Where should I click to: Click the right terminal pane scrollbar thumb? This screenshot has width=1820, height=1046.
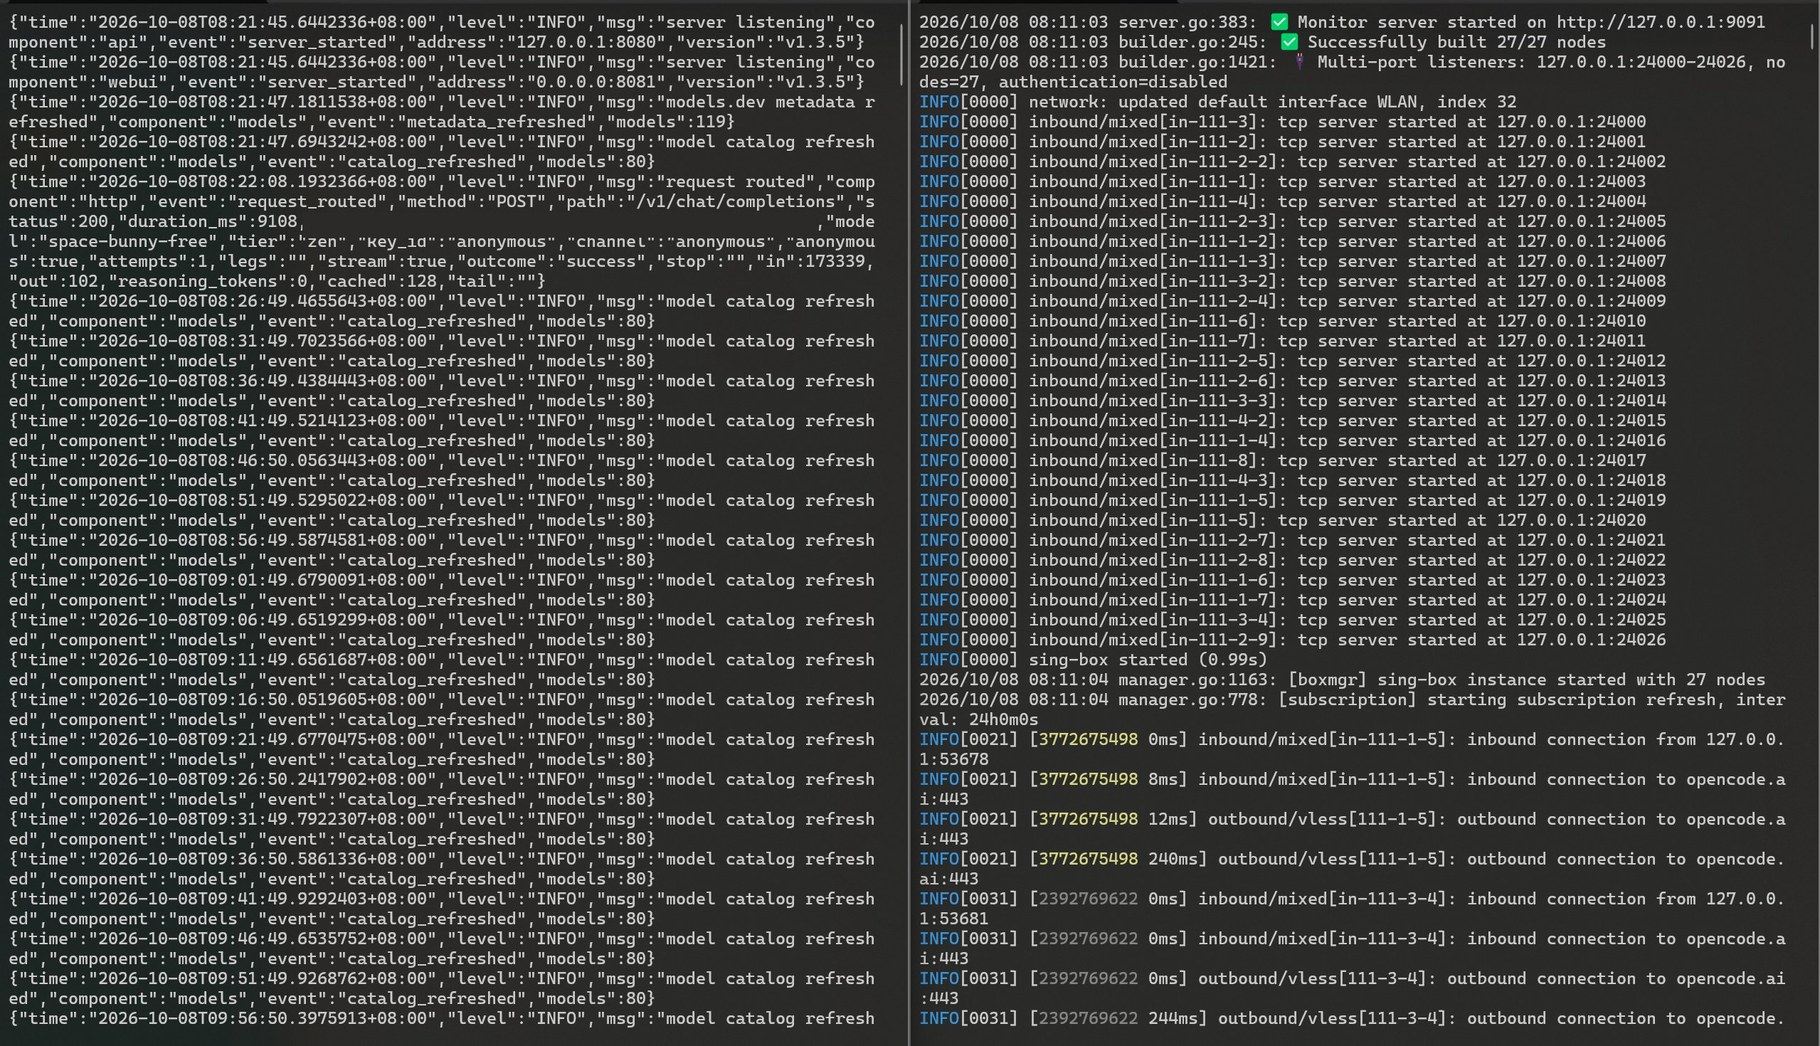click(x=1812, y=36)
